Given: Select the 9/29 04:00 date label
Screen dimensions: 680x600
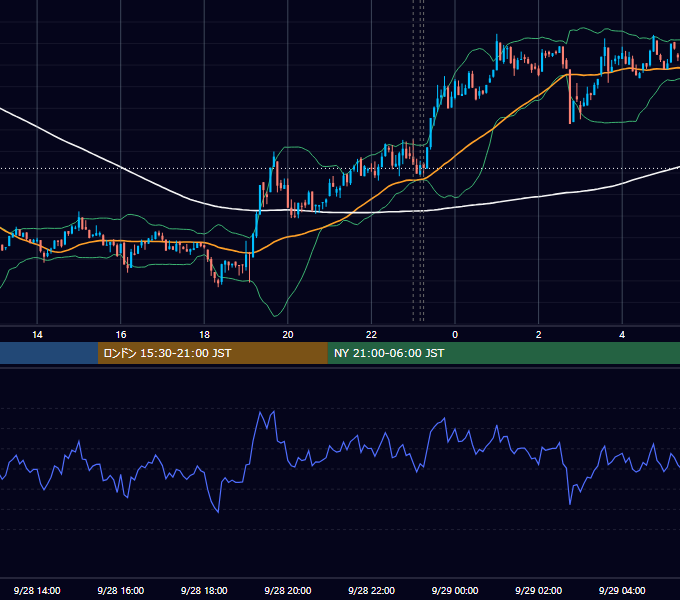Looking at the screenshot, I should (x=622, y=590).
